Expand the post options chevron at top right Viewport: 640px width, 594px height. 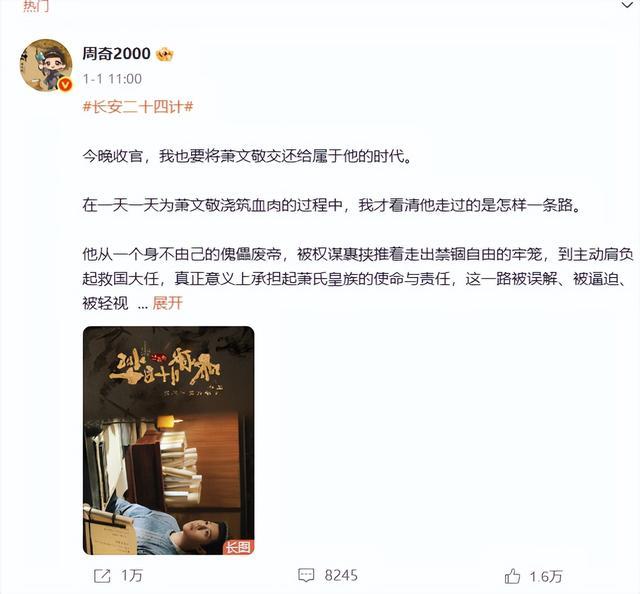coord(627,5)
